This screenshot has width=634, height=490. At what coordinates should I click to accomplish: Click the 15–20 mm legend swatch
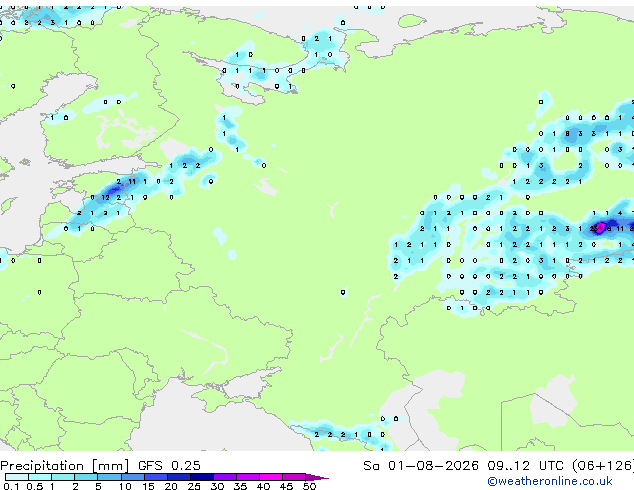click(155, 477)
